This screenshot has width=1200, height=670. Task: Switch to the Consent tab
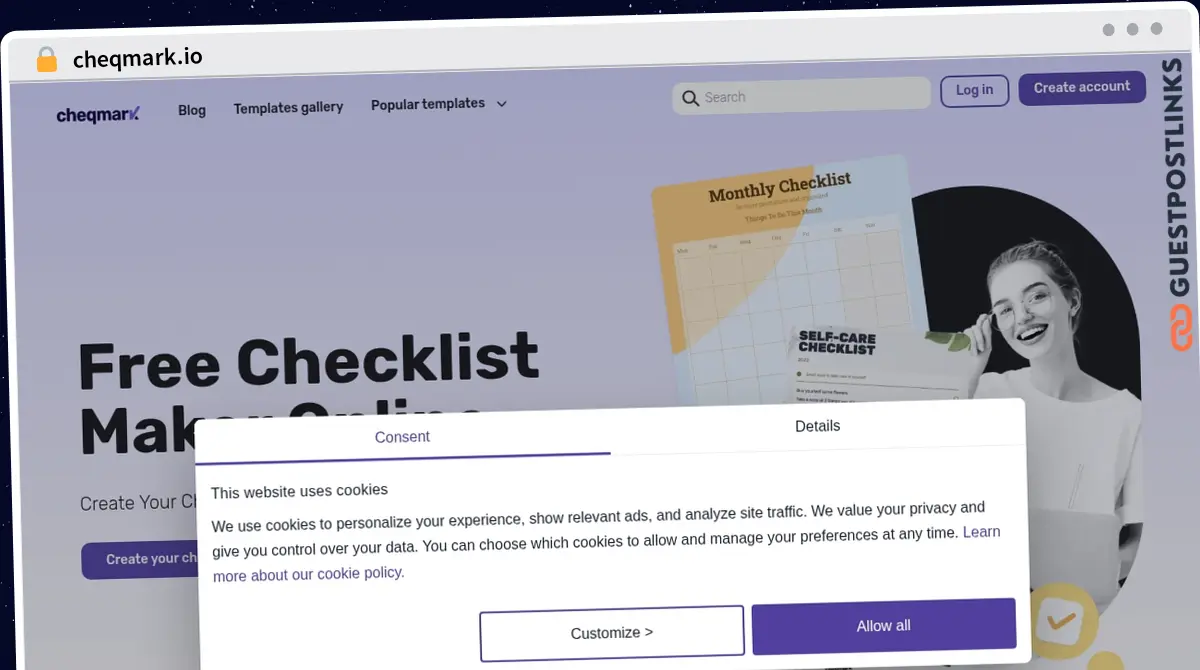(402, 437)
